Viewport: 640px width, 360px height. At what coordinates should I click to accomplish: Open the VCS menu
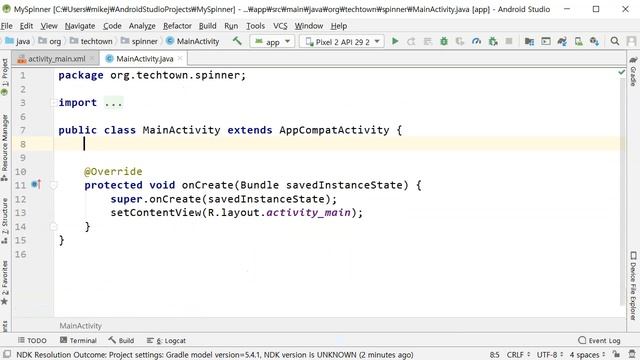pyautogui.click(x=280, y=26)
